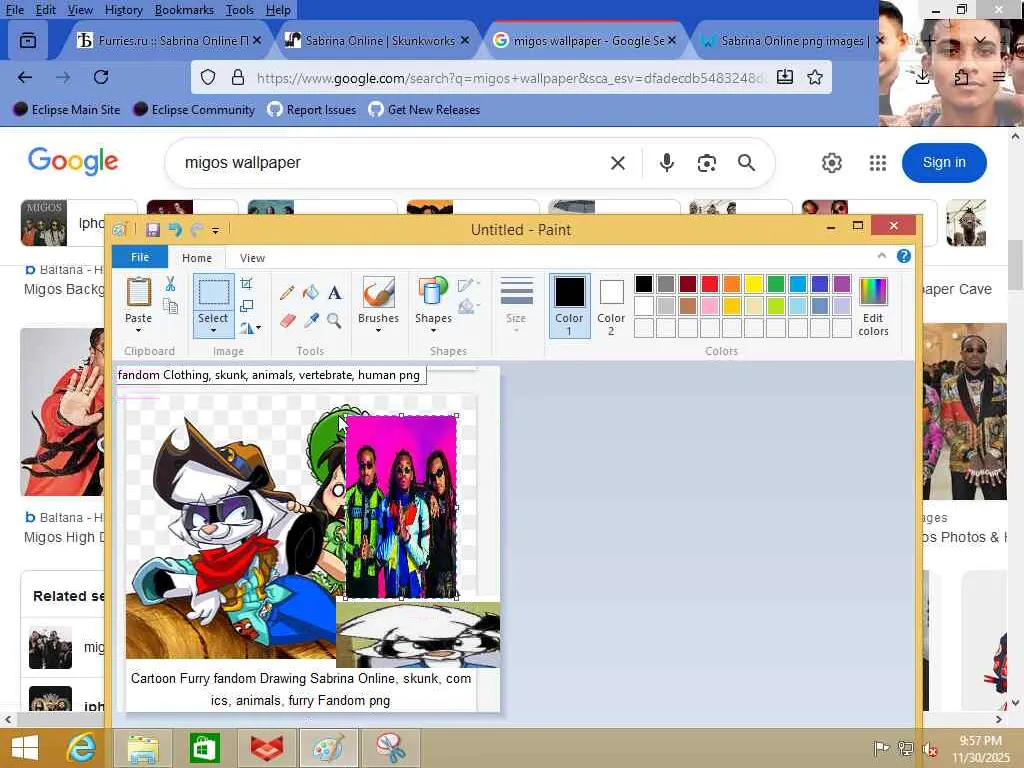The image size is (1024, 768).
Task: Click the pasted Migos image in canvas
Action: click(401, 507)
